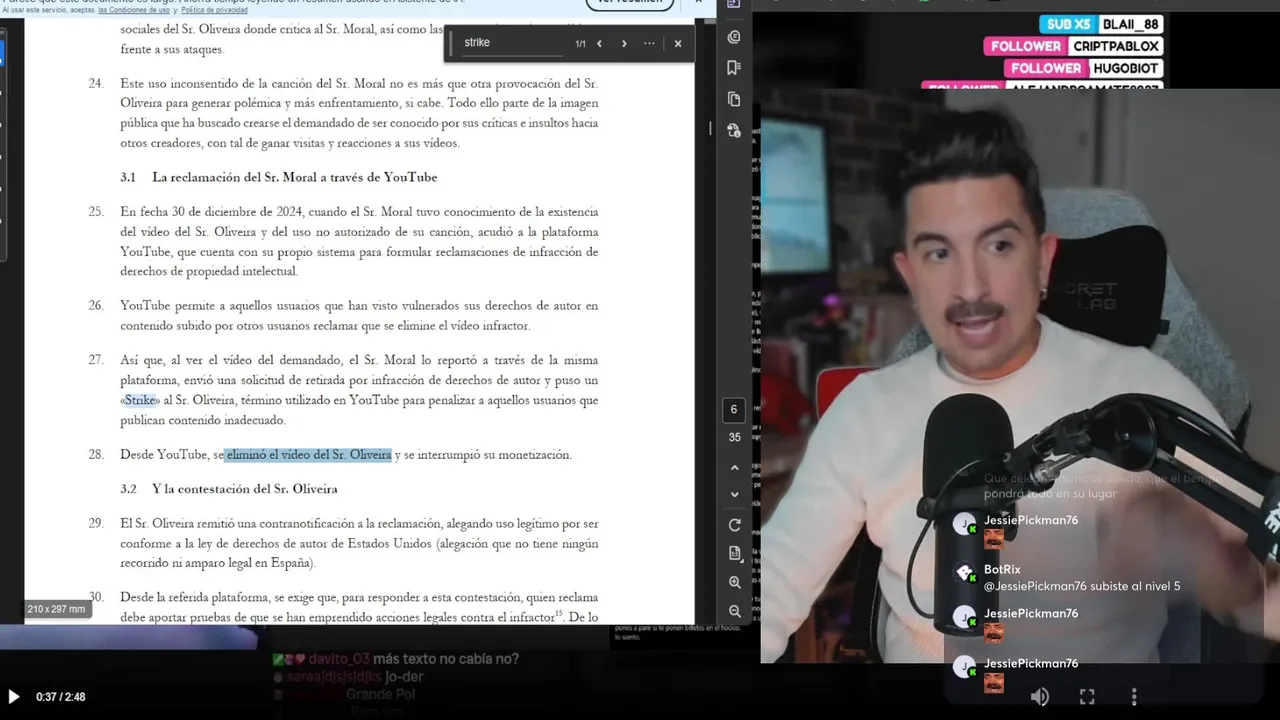This screenshot has height=720, width=1280.
Task: Go to next search result in find bar
Action: point(624,43)
